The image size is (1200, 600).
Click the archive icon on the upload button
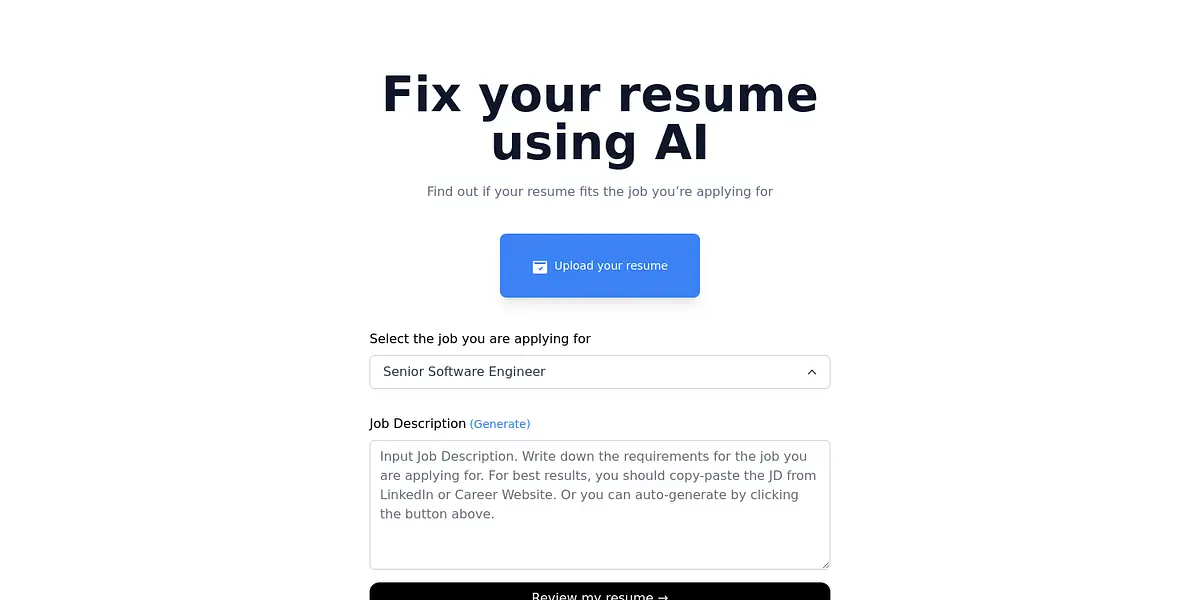click(x=540, y=267)
